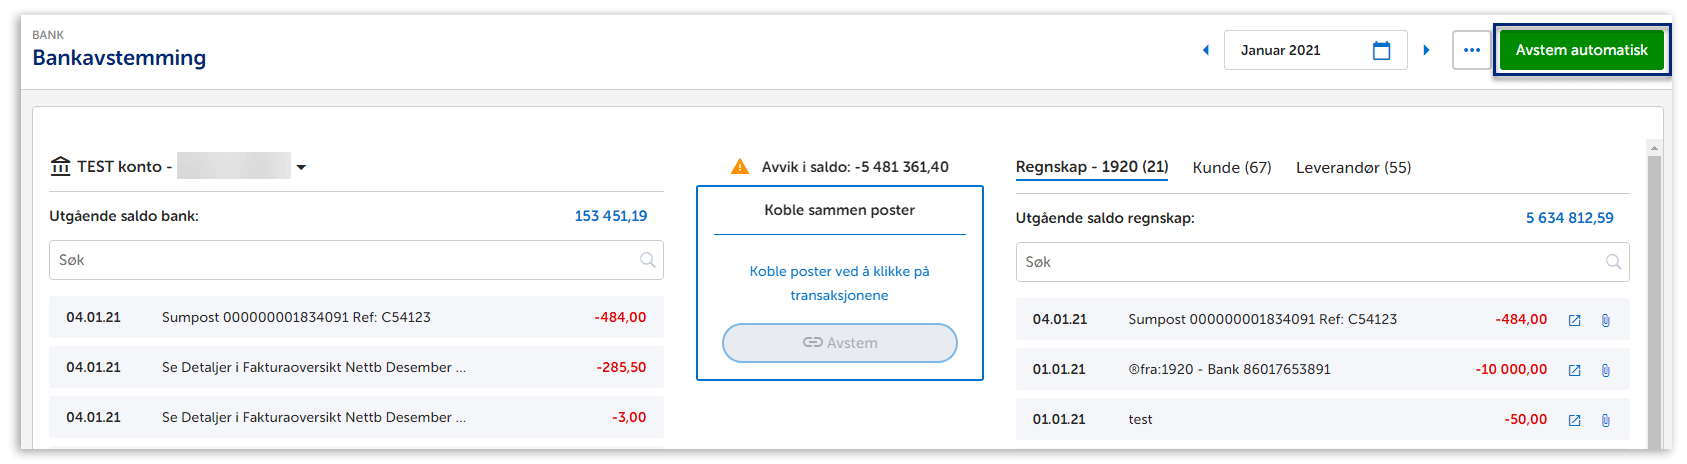
Task: Expand the TEST konto account dropdown
Action: point(301,167)
